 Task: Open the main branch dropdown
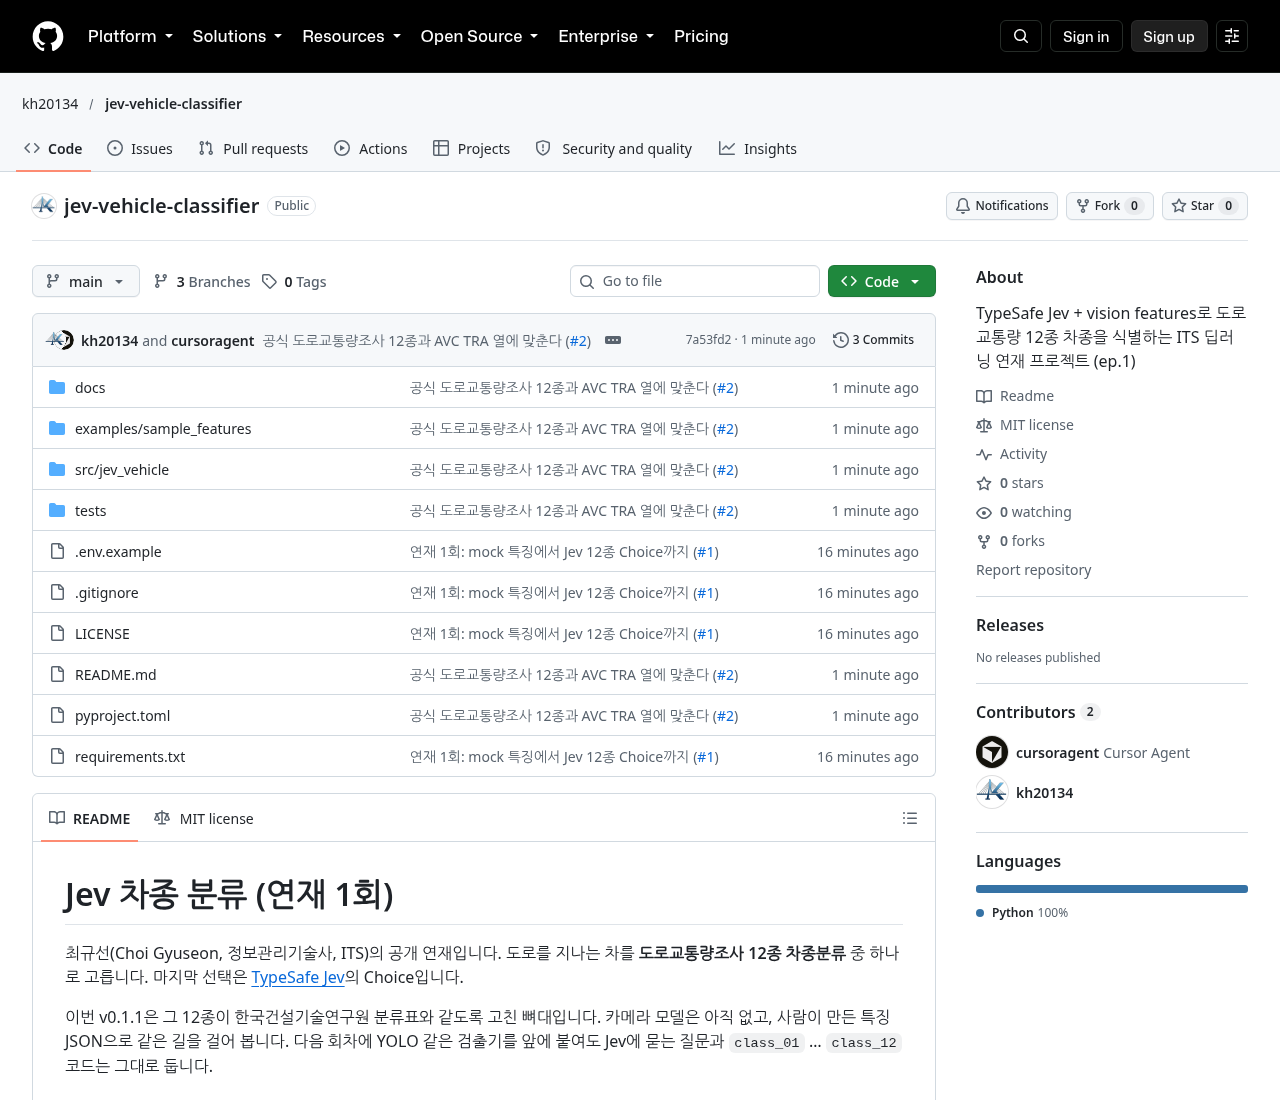coord(86,281)
